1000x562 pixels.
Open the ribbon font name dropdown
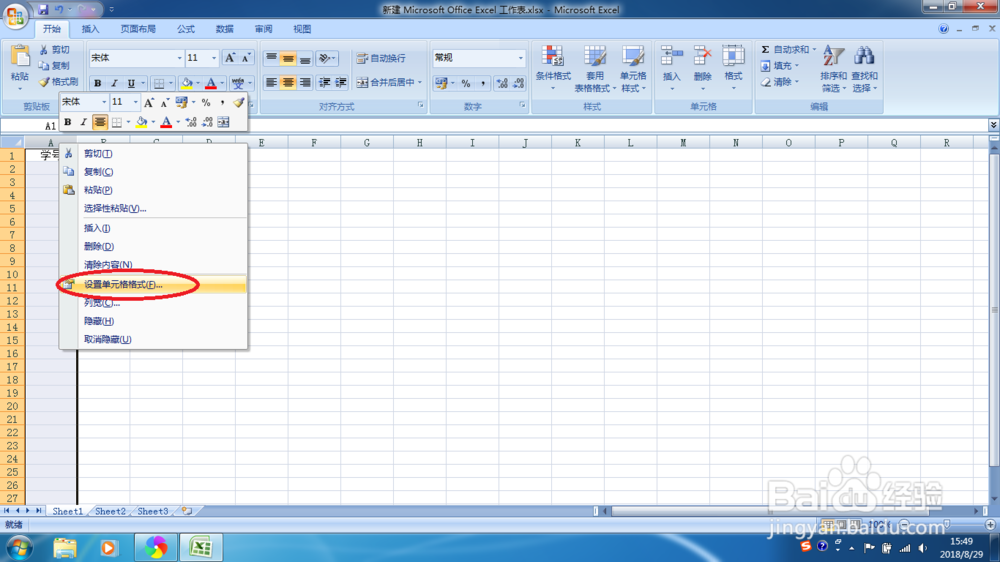[x=179, y=58]
